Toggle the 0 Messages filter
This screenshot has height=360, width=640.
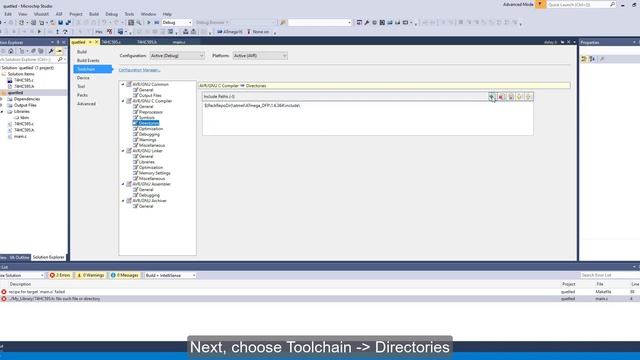[x=124, y=276]
